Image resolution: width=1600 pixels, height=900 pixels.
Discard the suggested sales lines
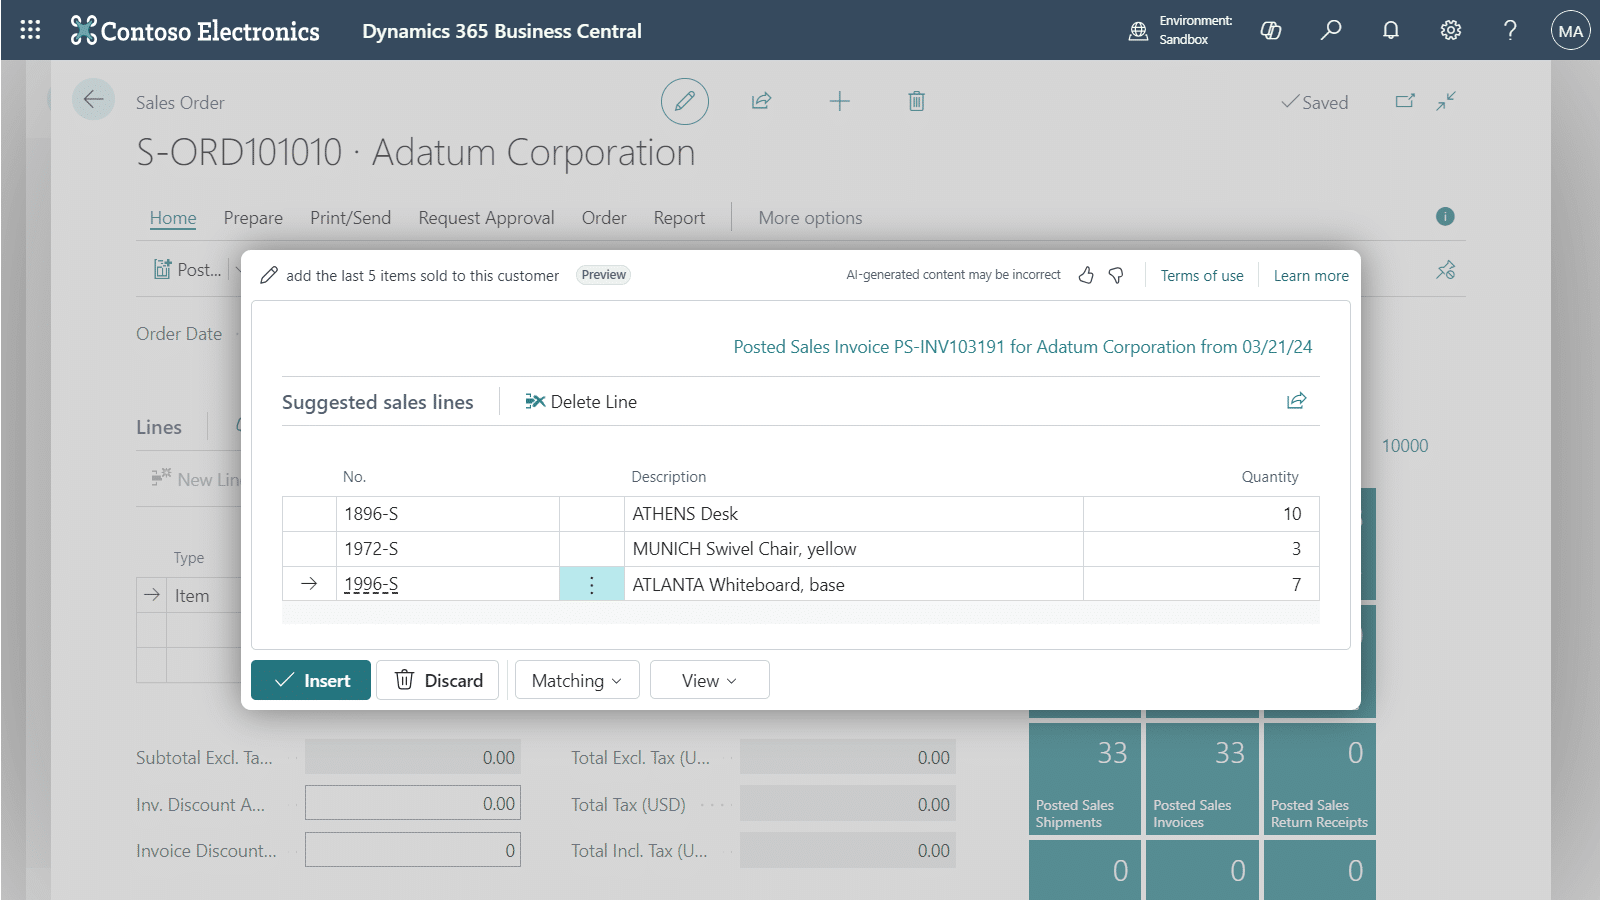click(x=438, y=680)
